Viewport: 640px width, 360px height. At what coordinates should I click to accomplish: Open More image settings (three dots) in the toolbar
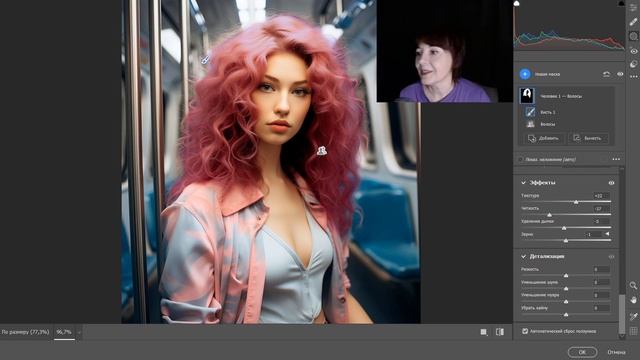(633, 76)
